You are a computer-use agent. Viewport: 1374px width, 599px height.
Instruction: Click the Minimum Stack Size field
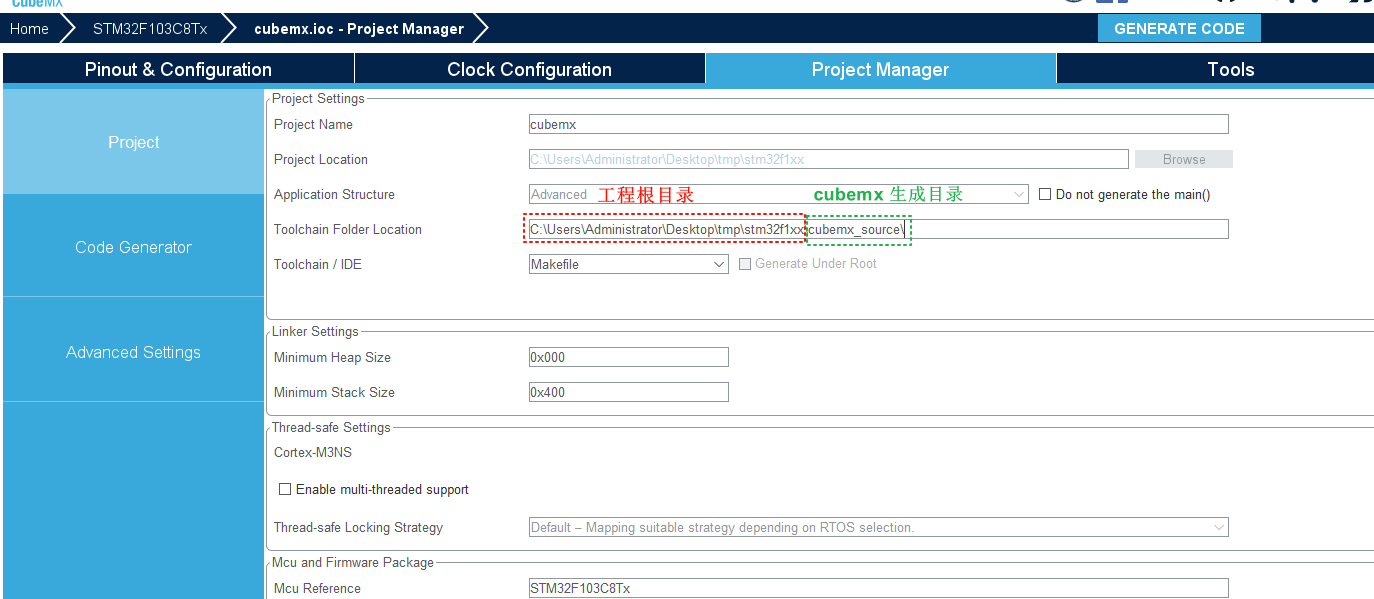(628, 392)
